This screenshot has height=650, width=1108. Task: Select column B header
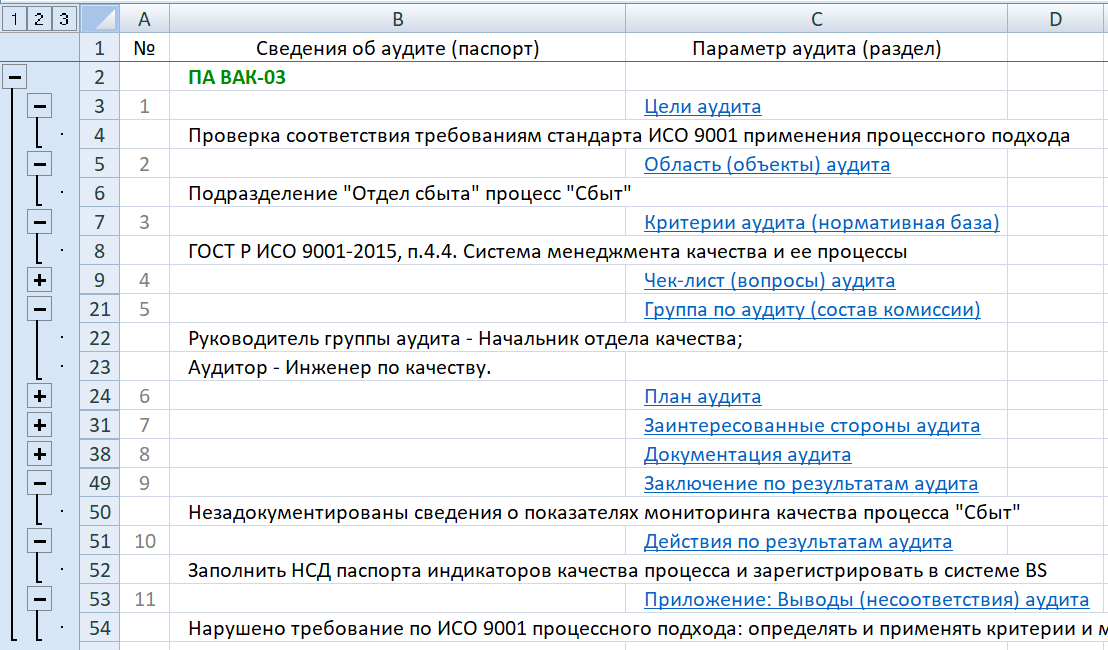[x=397, y=18]
